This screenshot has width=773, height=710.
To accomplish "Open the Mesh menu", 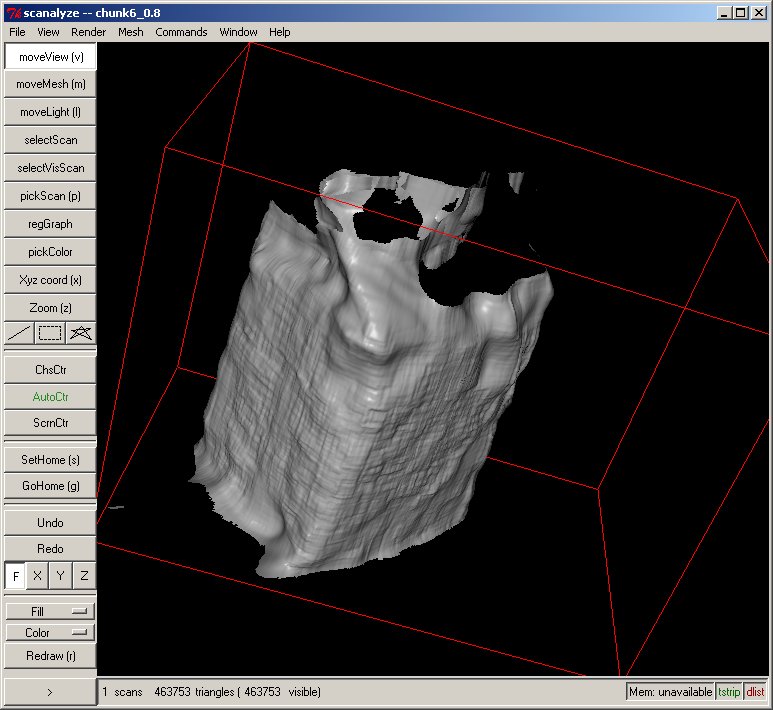I will point(130,32).
